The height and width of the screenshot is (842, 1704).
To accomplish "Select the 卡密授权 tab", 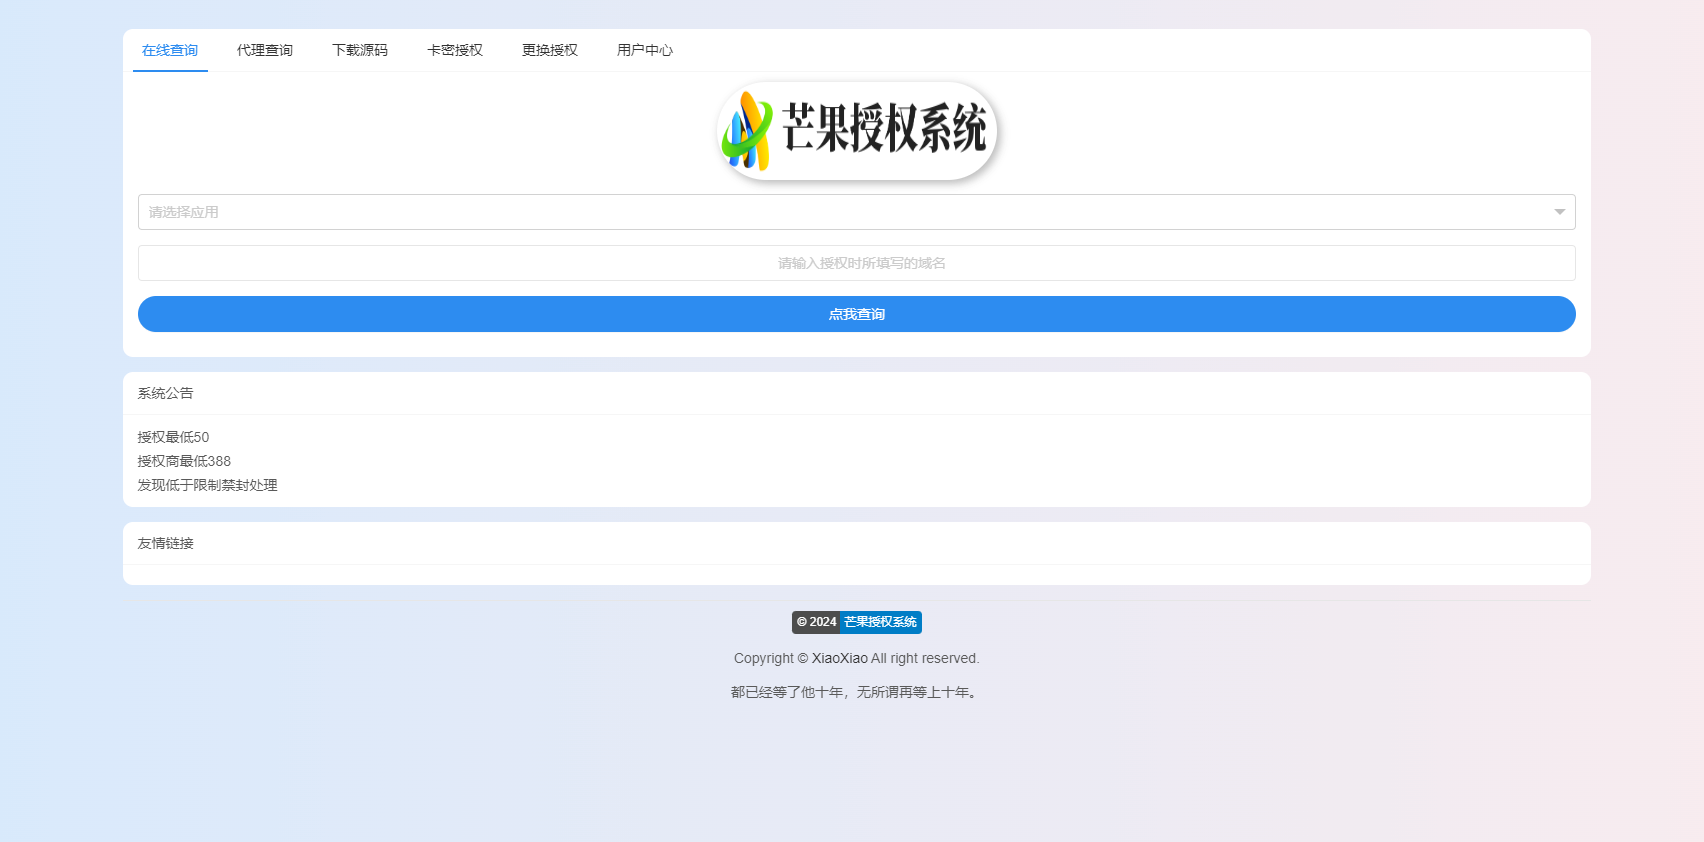I will [x=455, y=50].
